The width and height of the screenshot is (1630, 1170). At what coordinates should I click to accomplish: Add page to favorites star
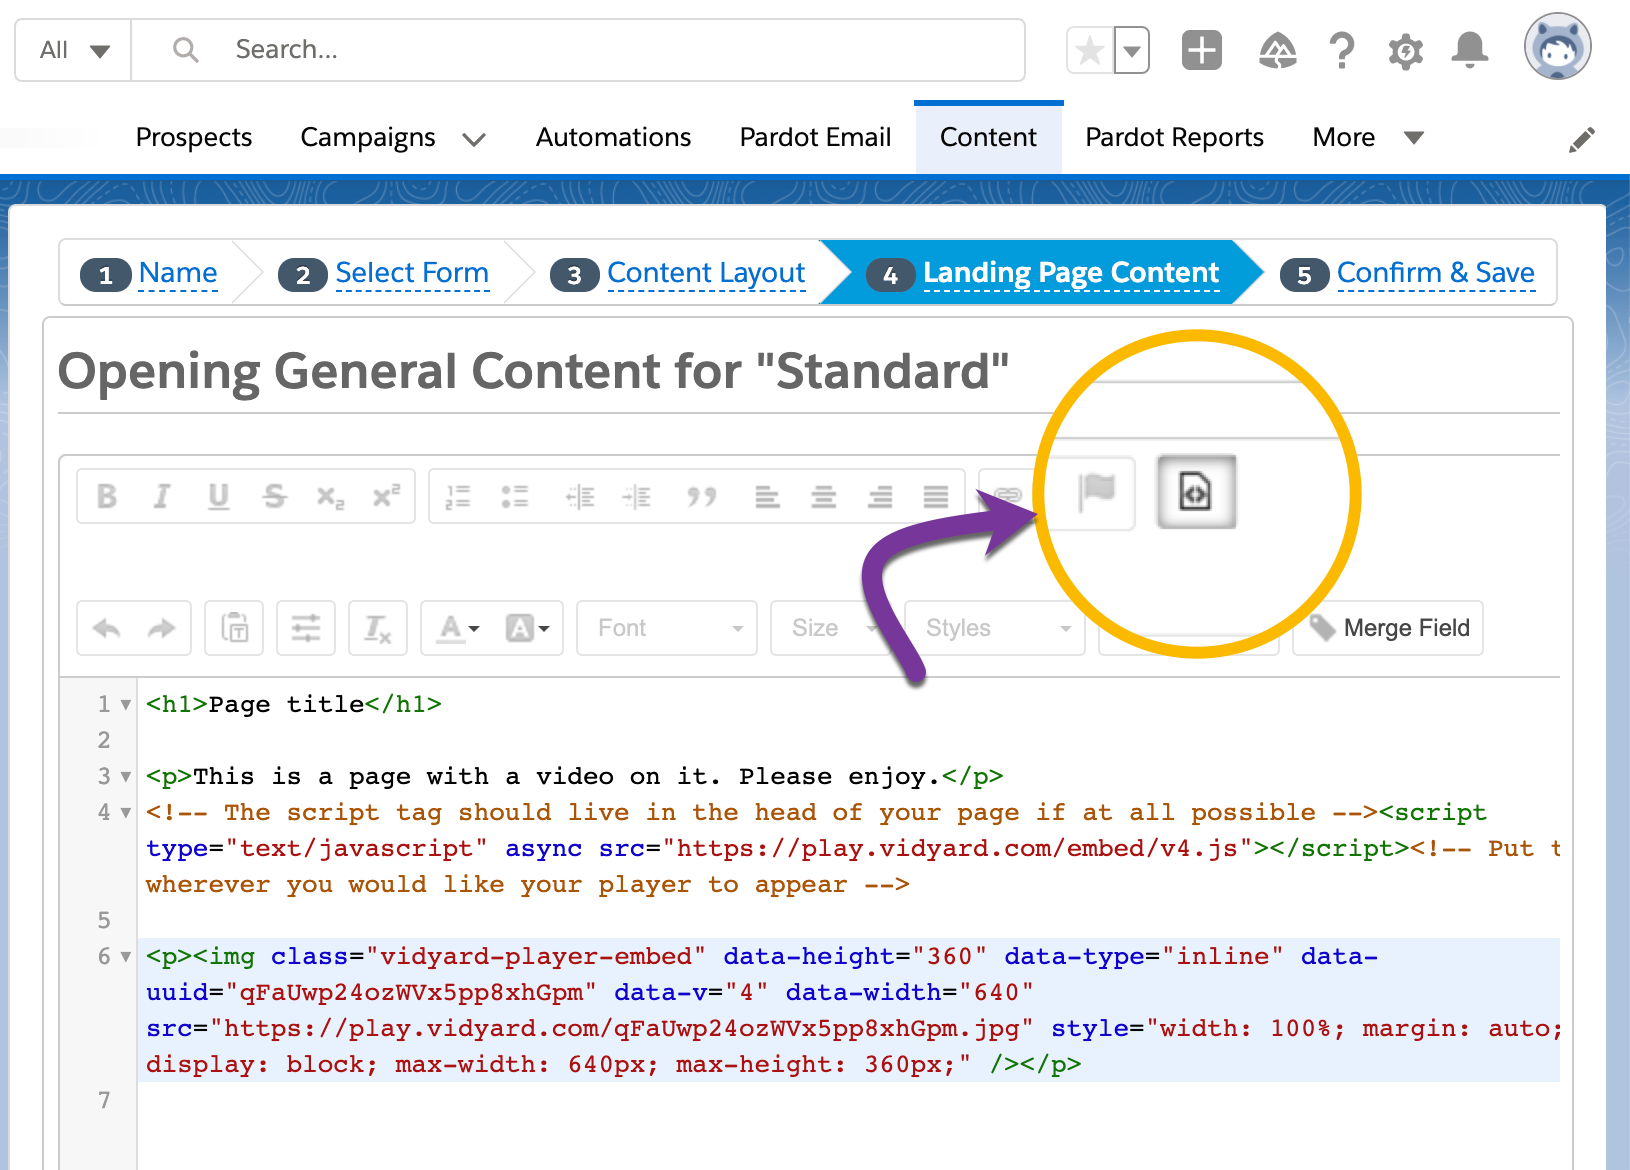(x=1090, y=50)
